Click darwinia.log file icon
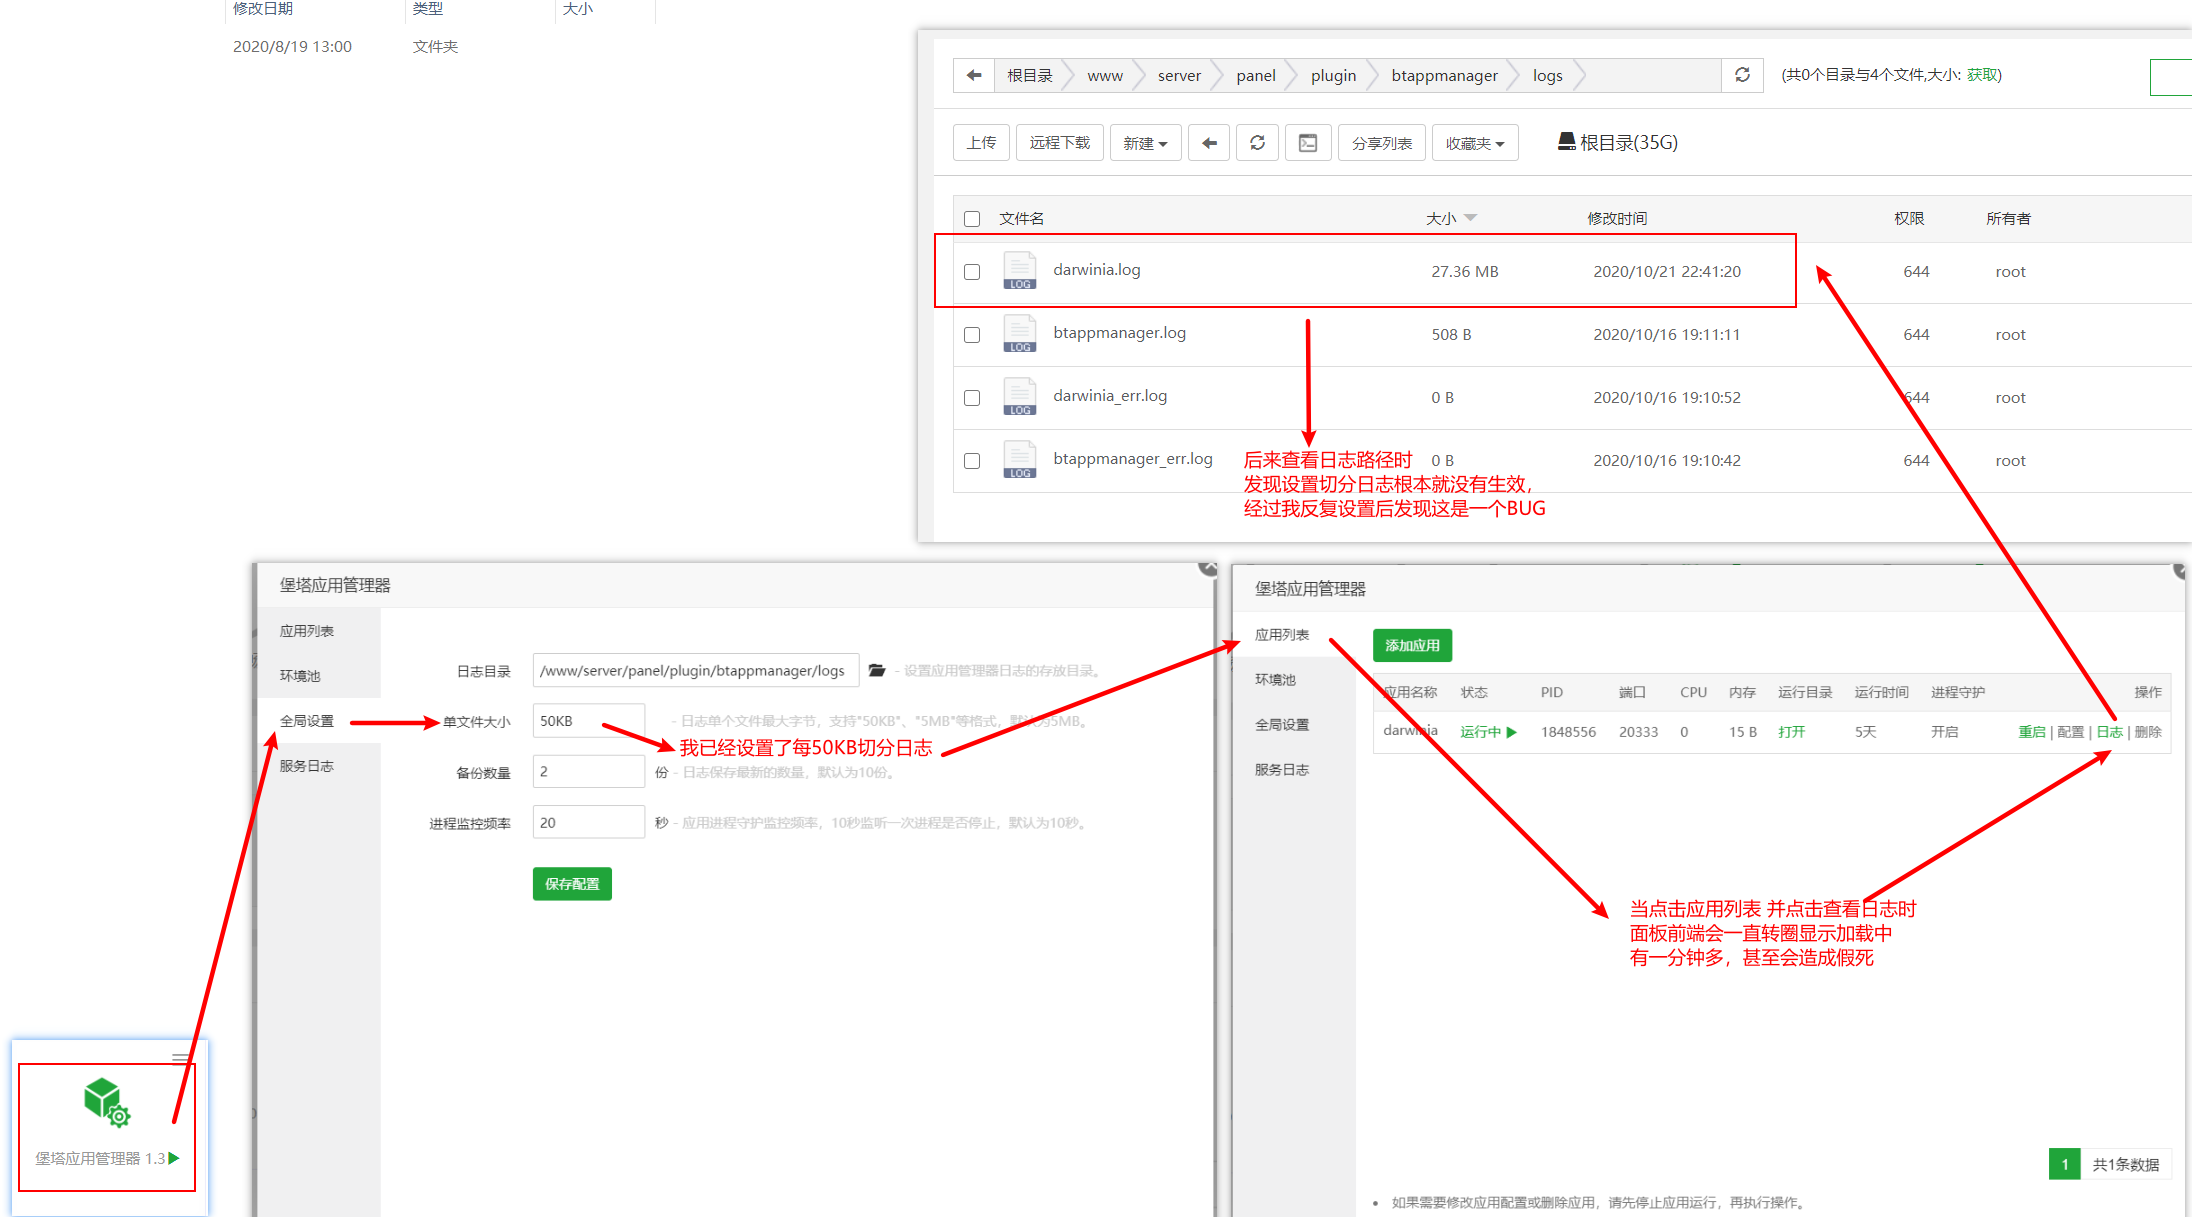2192x1217 pixels. (x=1020, y=271)
